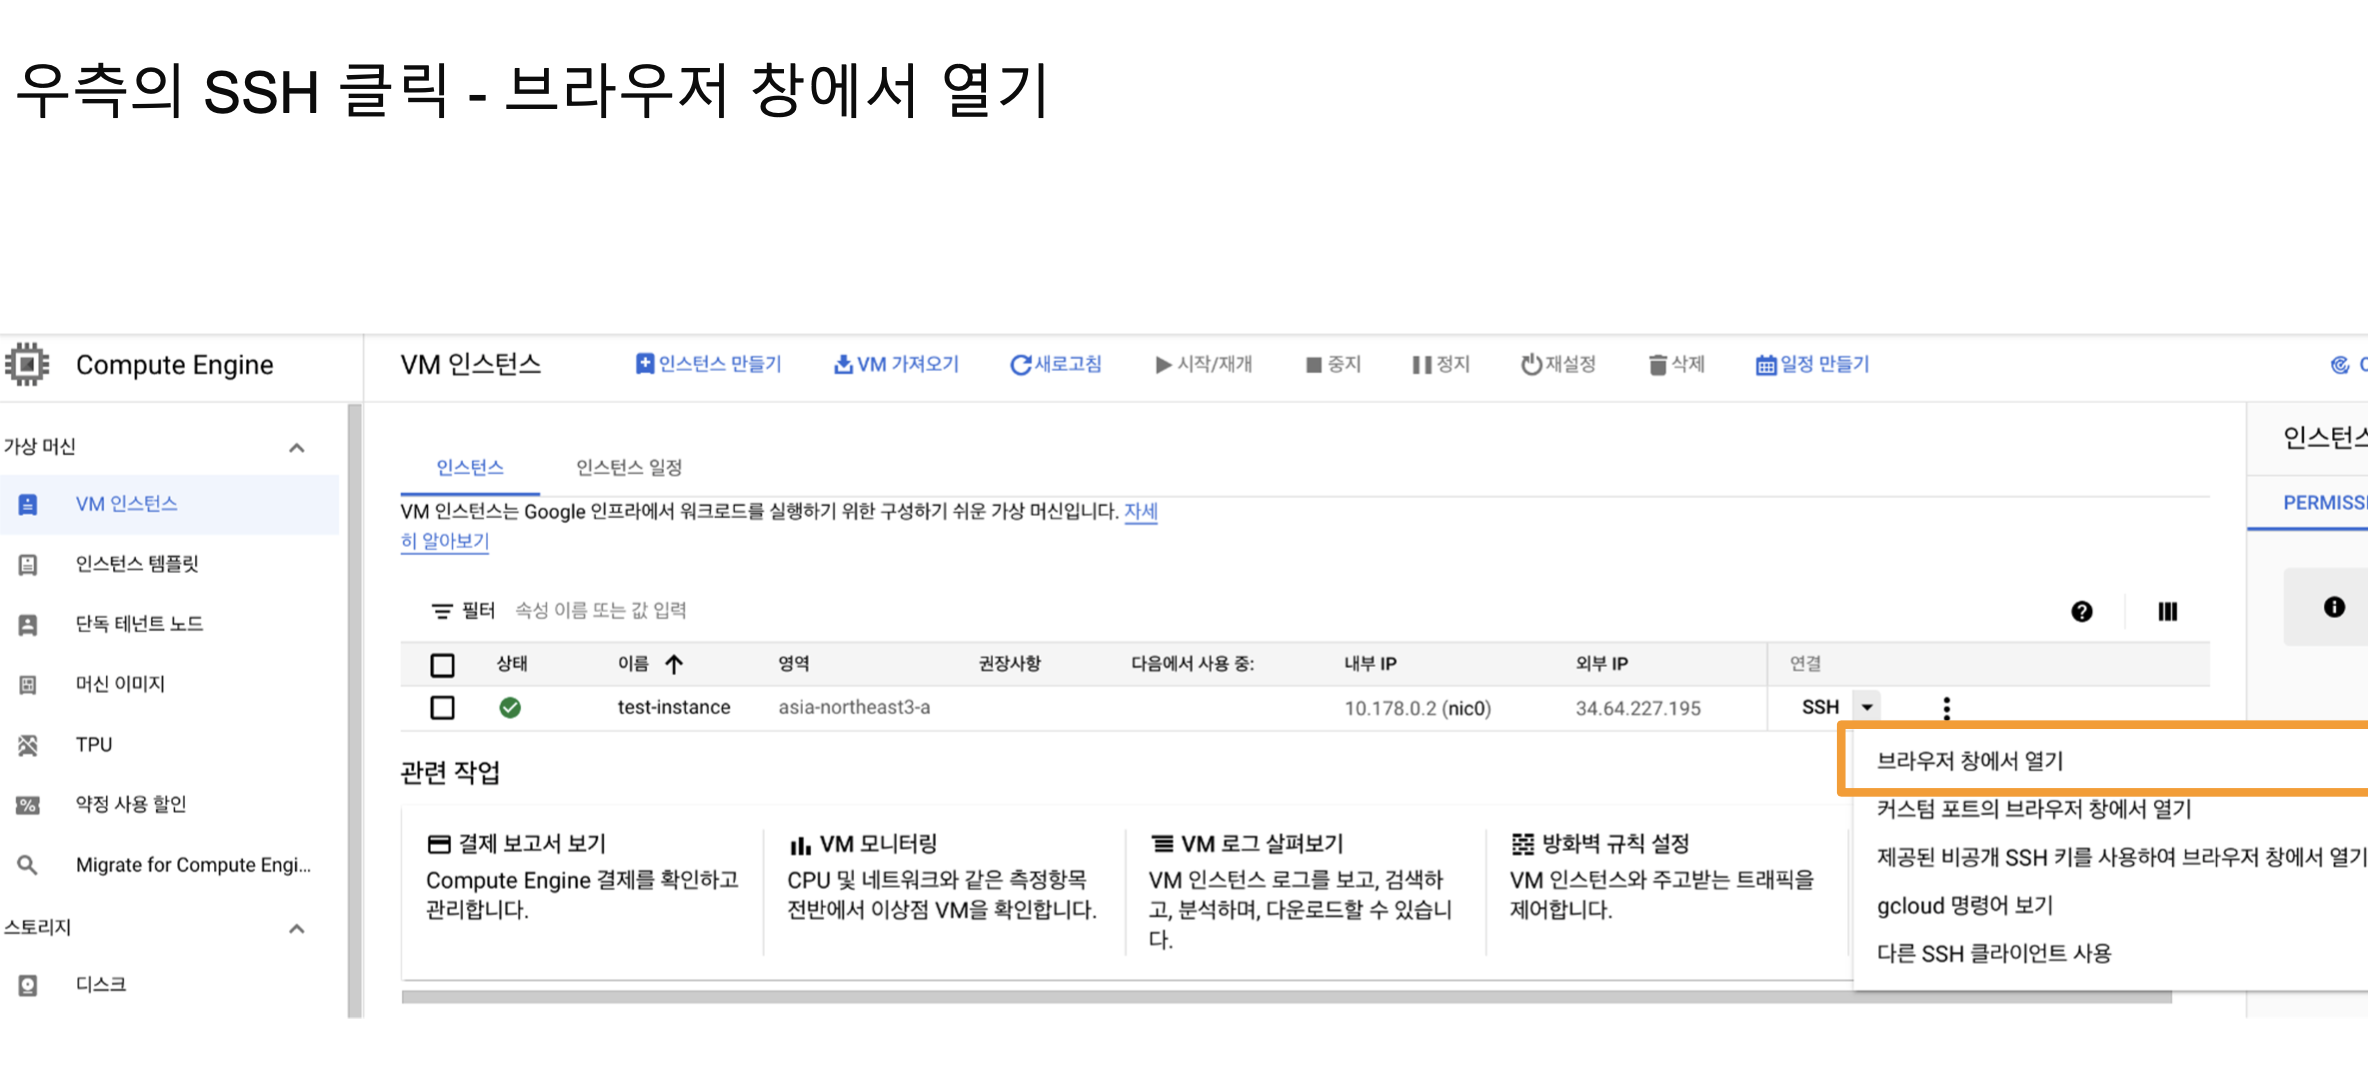
Task: Select 브라우저 창에서 열기 menu option
Action: coord(1969,761)
